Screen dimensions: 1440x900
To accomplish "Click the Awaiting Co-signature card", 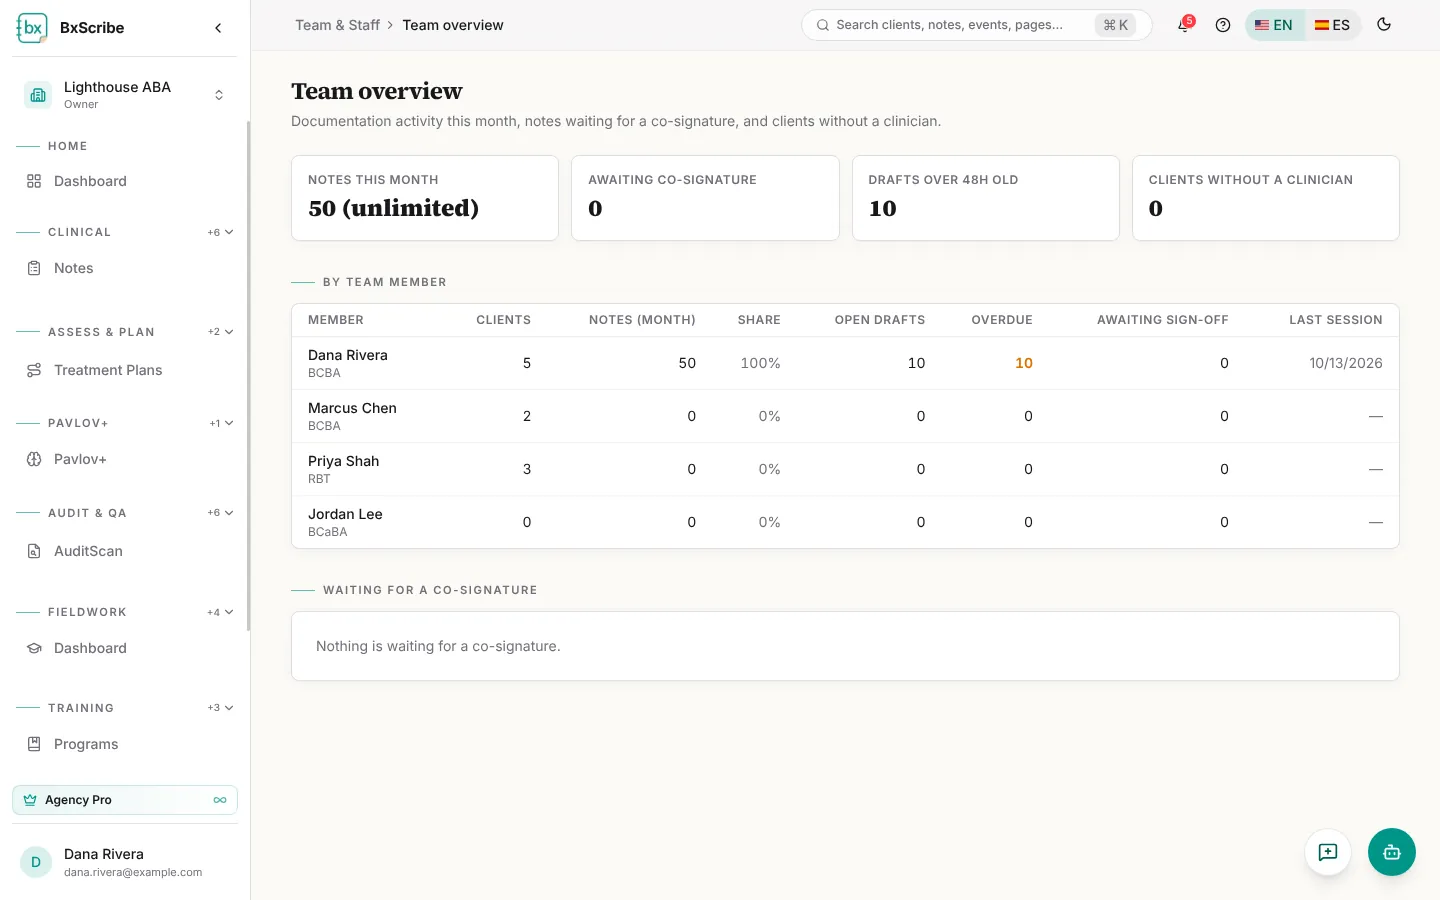I will [x=705, y=198].
